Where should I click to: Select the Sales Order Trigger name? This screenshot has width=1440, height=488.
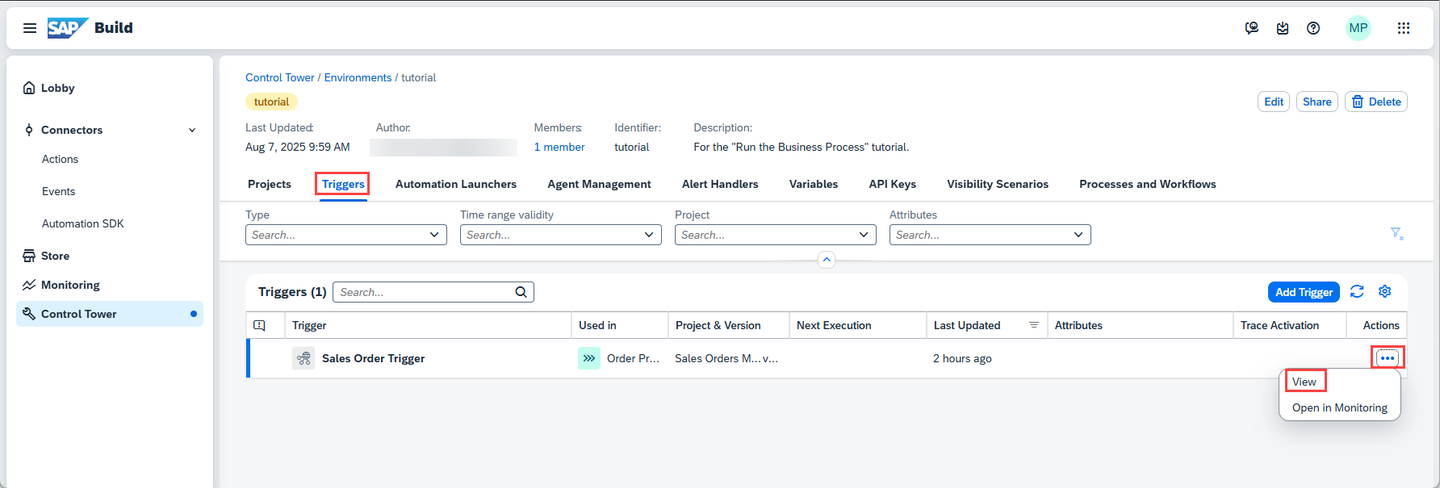point(373,358)
